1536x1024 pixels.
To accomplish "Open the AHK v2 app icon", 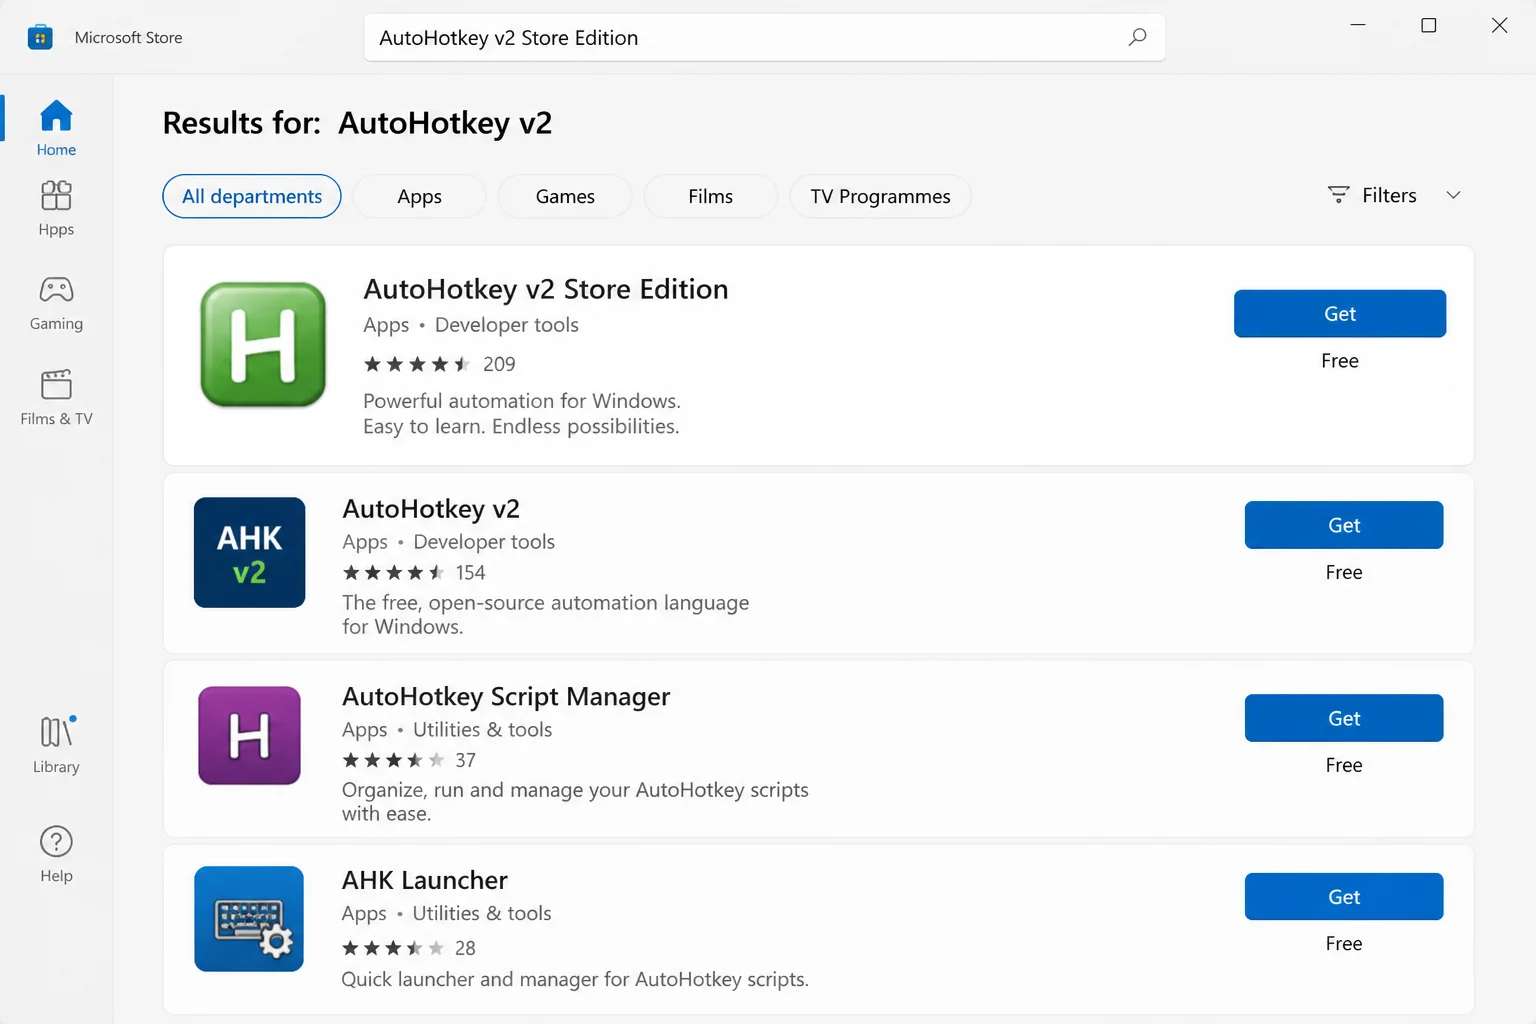I will click(x=249, y=552).
